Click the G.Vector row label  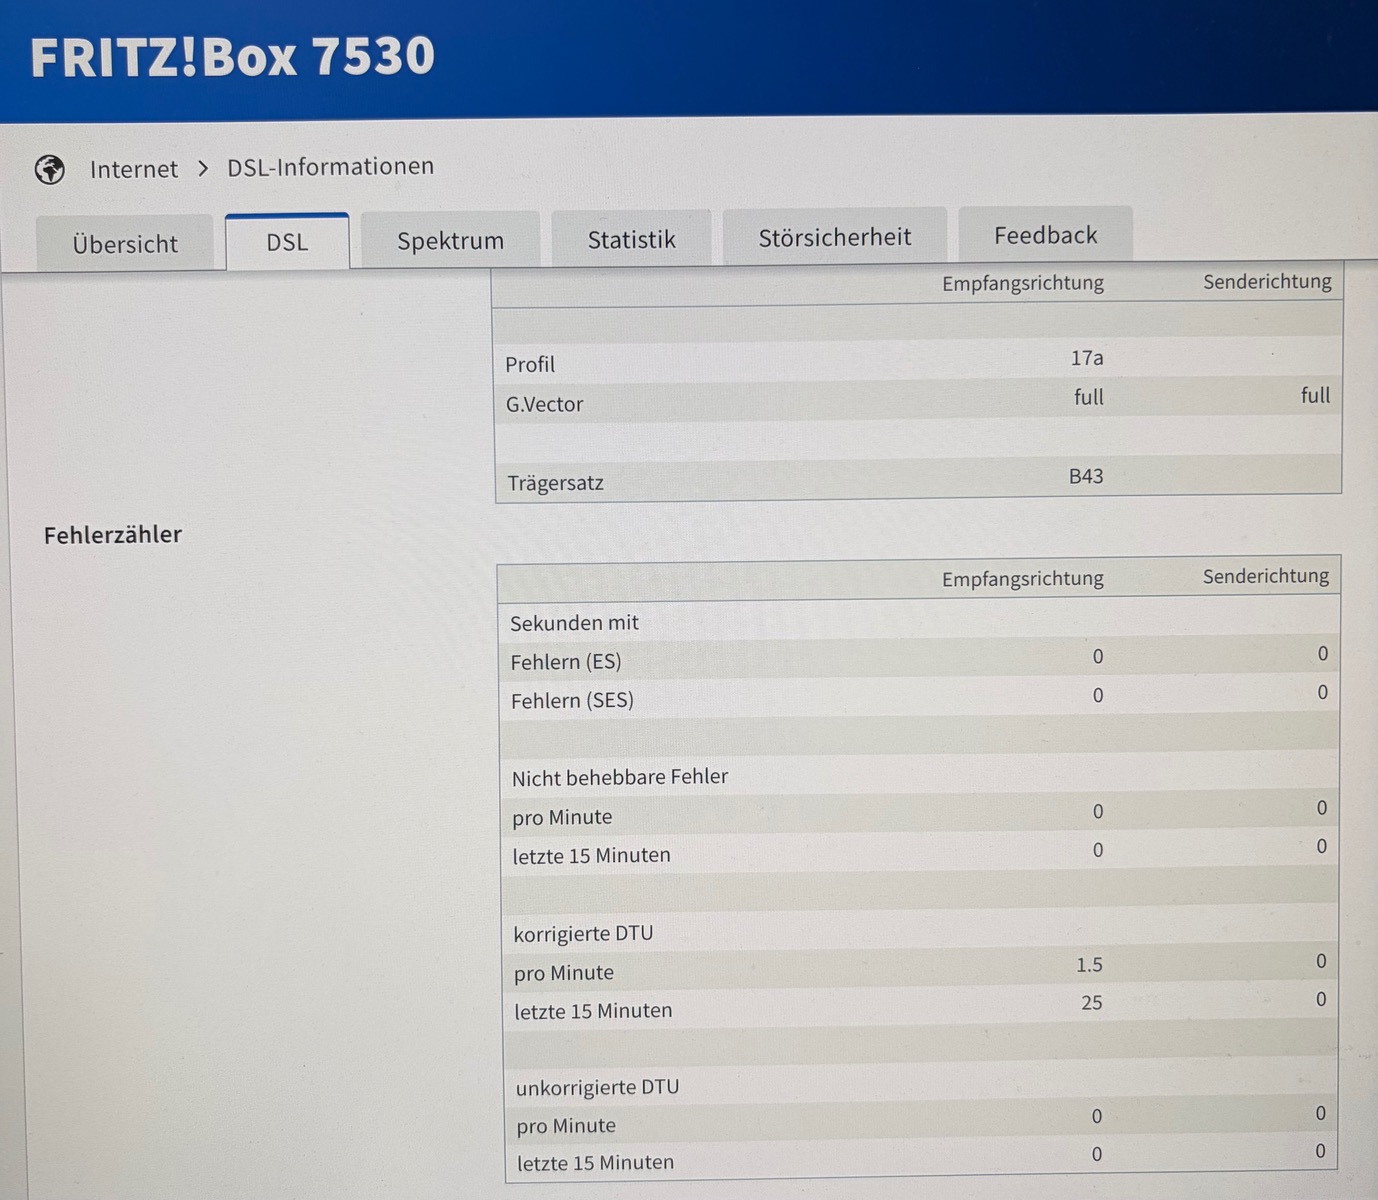pyautogui.click(x=544, y=404)
